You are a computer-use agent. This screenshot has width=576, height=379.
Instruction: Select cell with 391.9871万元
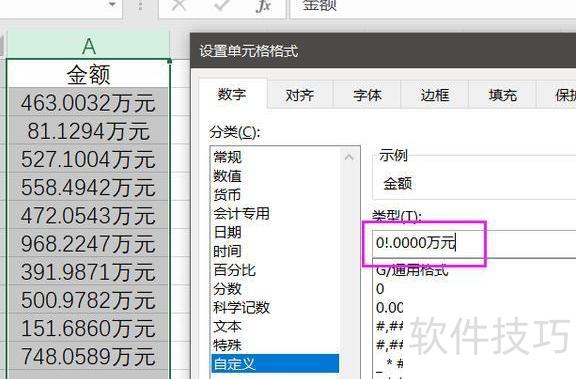click(x=88, y=272)
